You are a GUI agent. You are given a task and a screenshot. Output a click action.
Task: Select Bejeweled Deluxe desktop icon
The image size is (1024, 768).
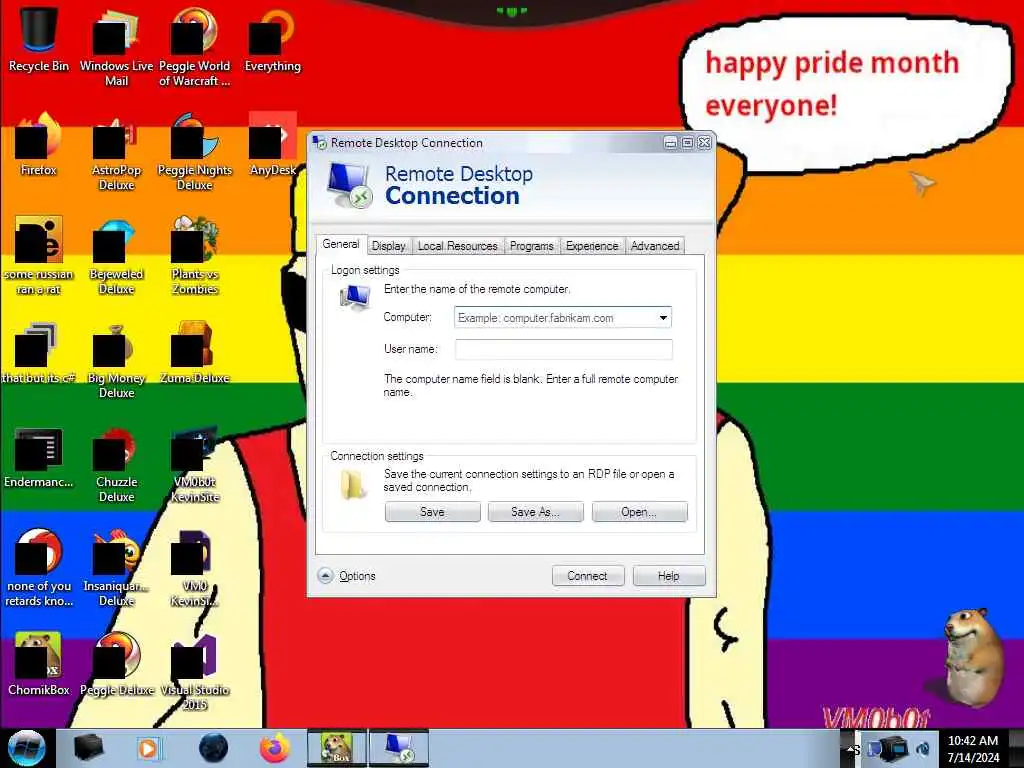116,255
